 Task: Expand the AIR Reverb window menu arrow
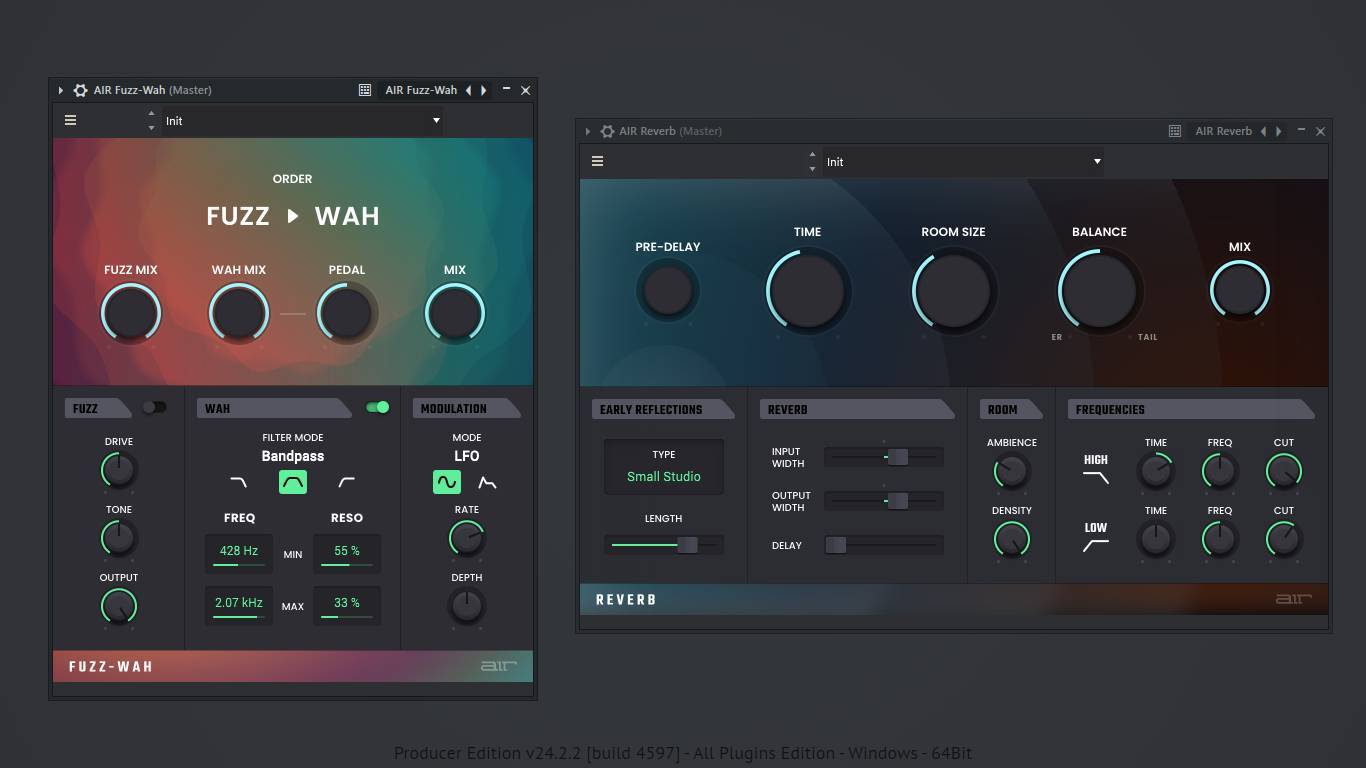coord(588,131)
